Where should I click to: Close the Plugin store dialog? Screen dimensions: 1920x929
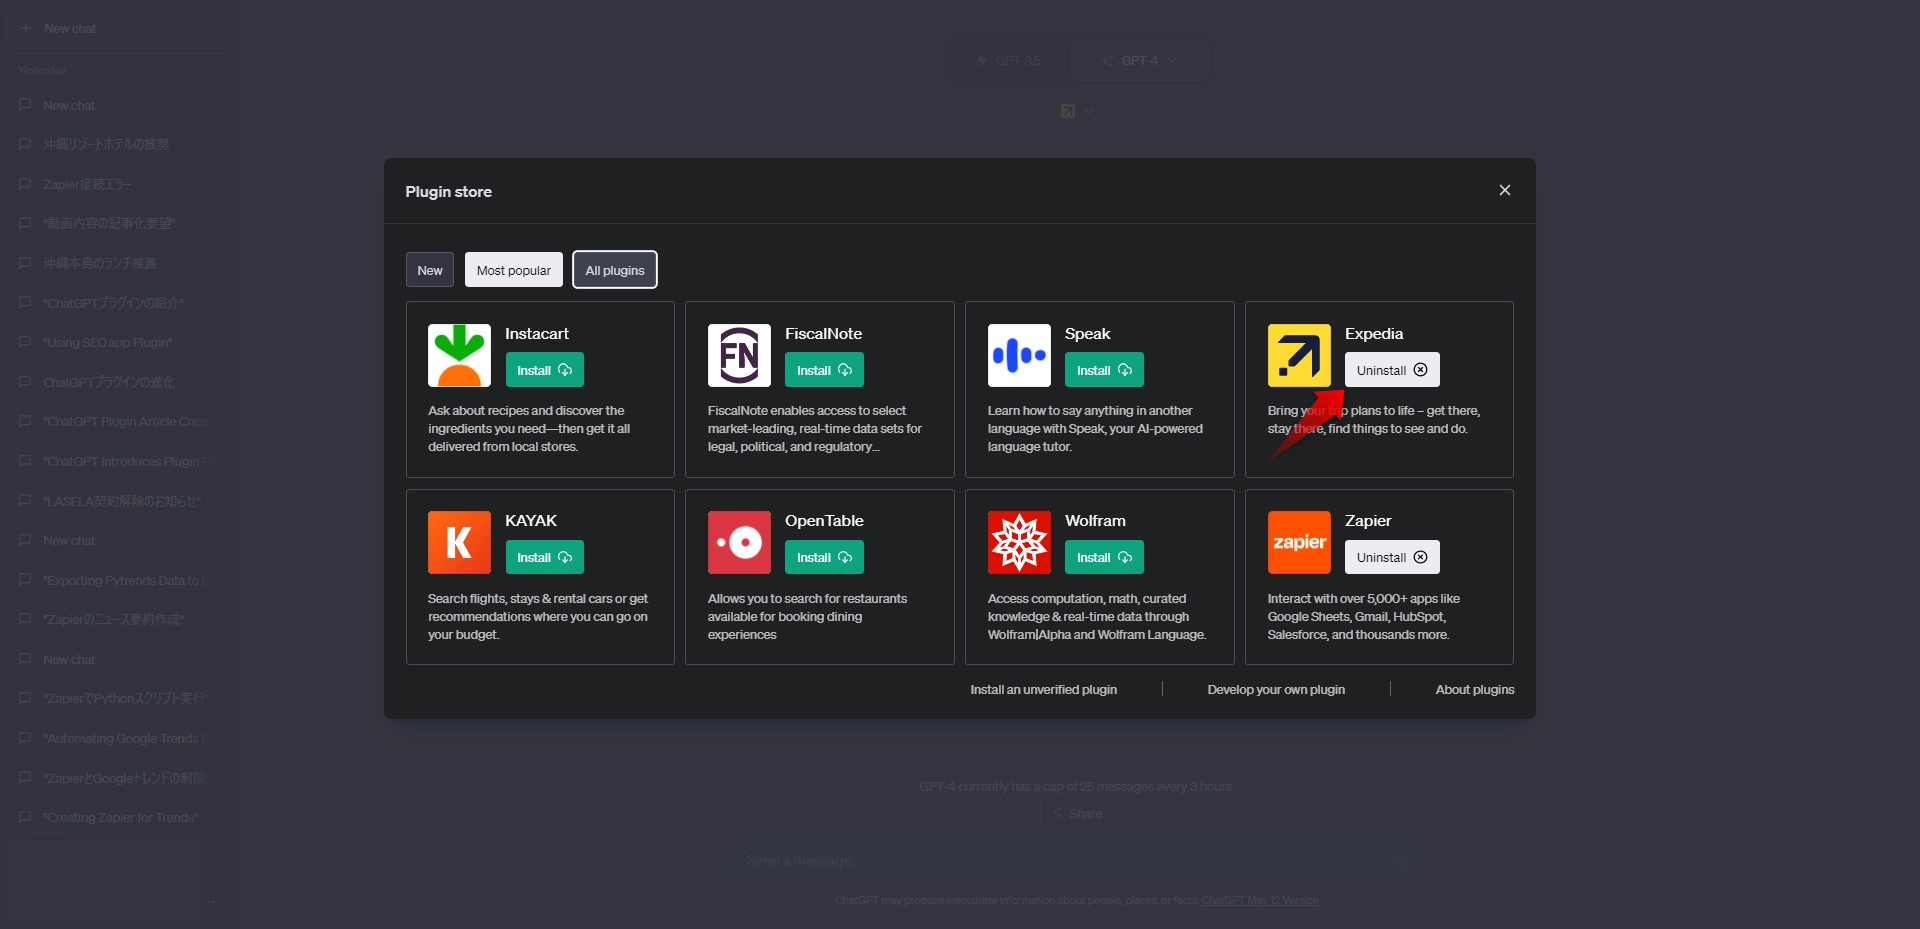pos(1504,190)
